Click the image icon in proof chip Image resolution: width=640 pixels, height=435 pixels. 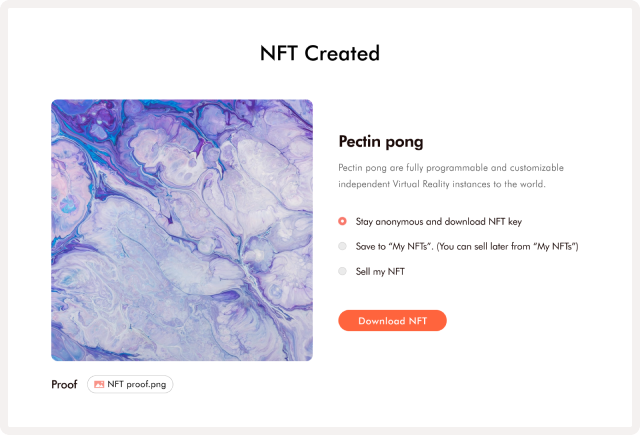pyautogui.click(x=99, y=384)
